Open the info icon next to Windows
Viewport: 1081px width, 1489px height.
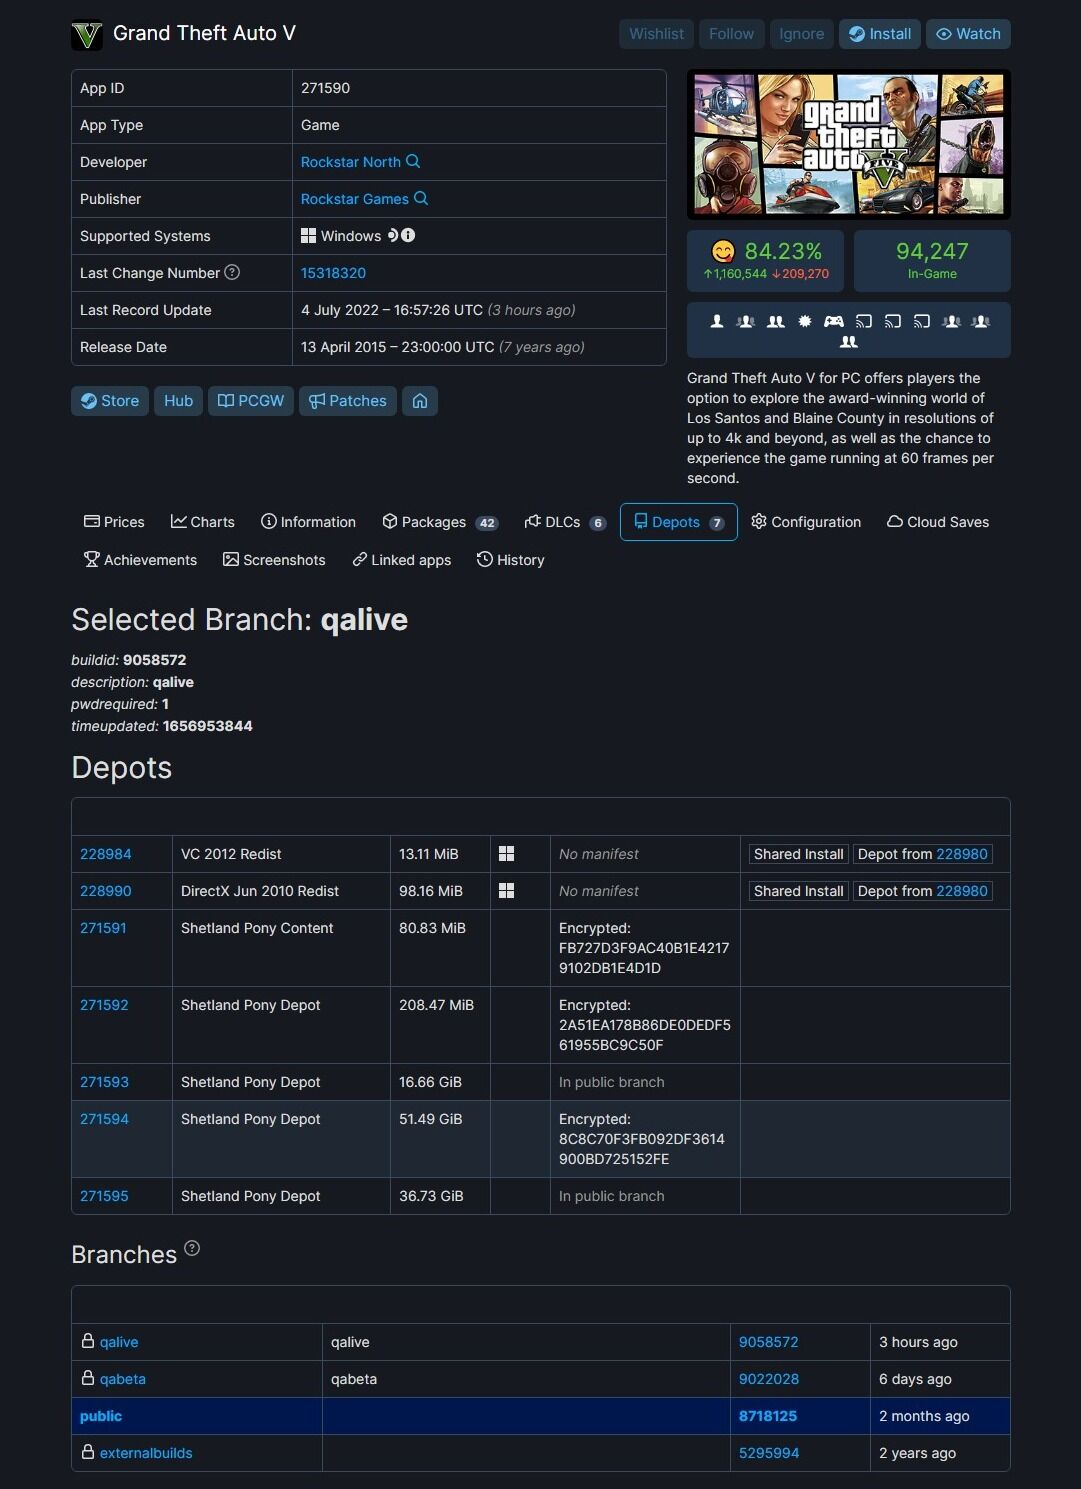408,235
